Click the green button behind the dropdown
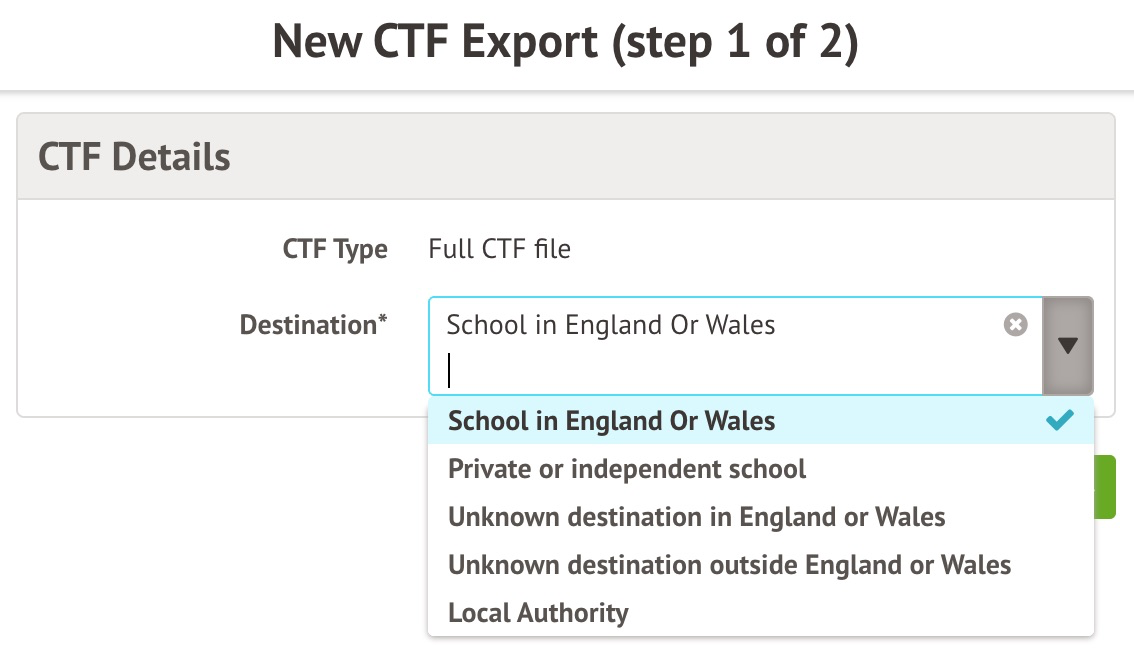 1106,487
